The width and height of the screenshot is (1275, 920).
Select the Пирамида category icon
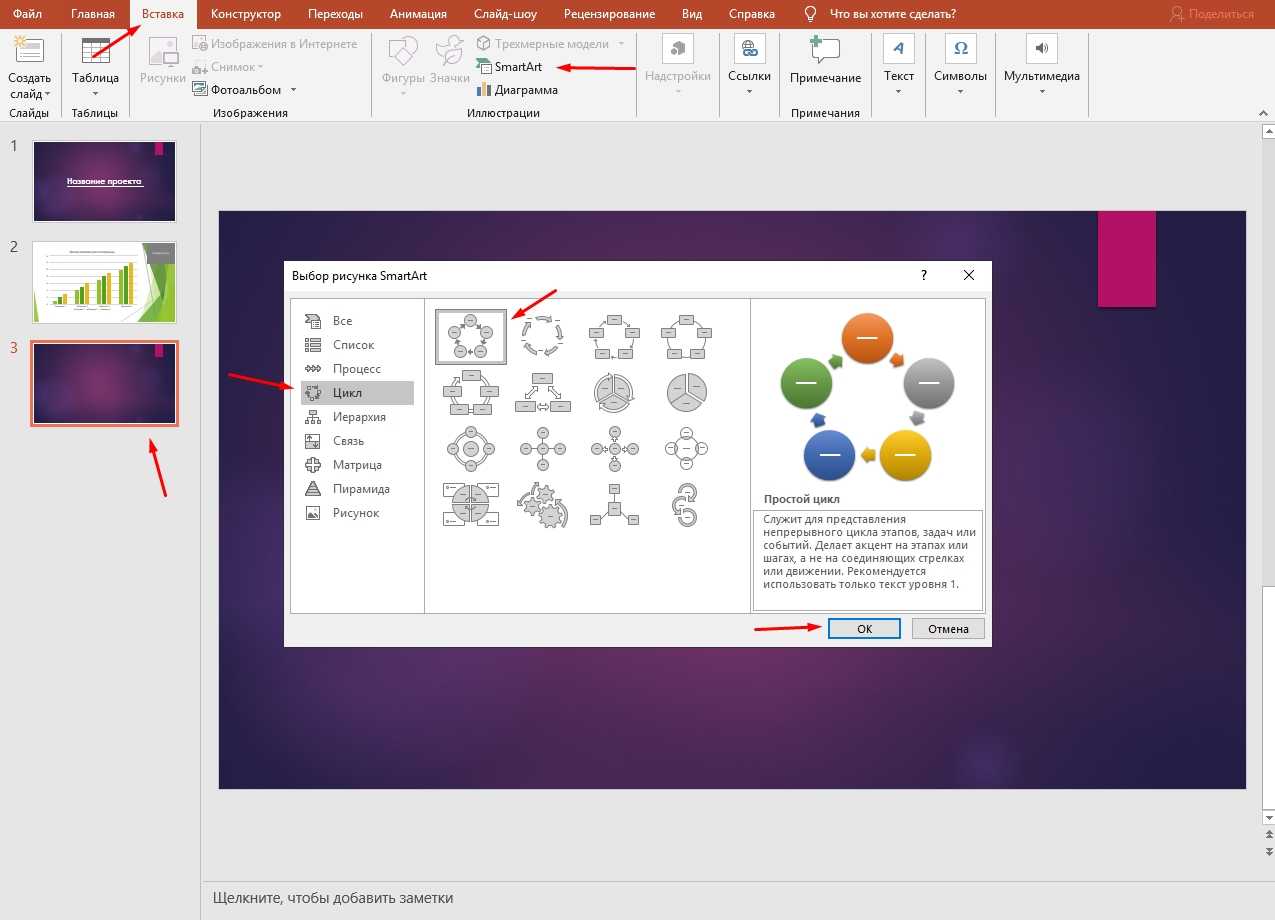point(313,489)
